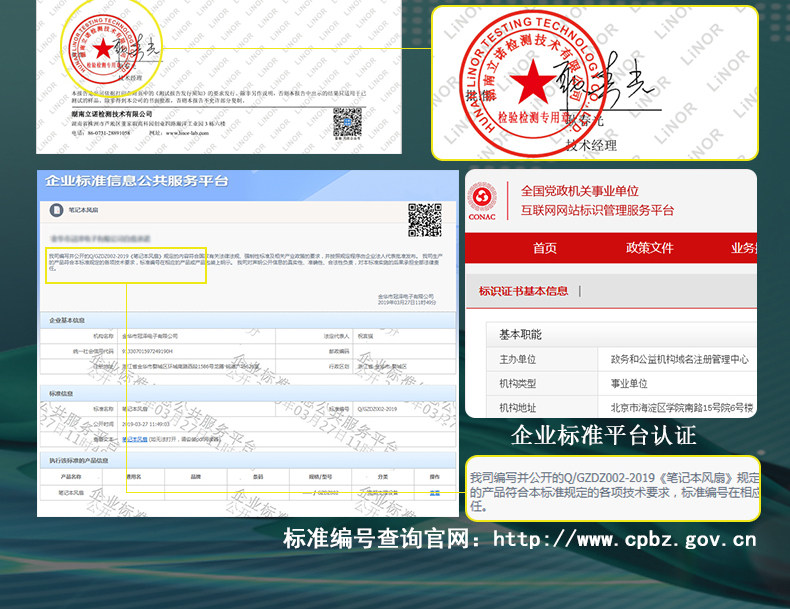
Task: Click the 主办单位 row label
Action: (x=517, y=359)
